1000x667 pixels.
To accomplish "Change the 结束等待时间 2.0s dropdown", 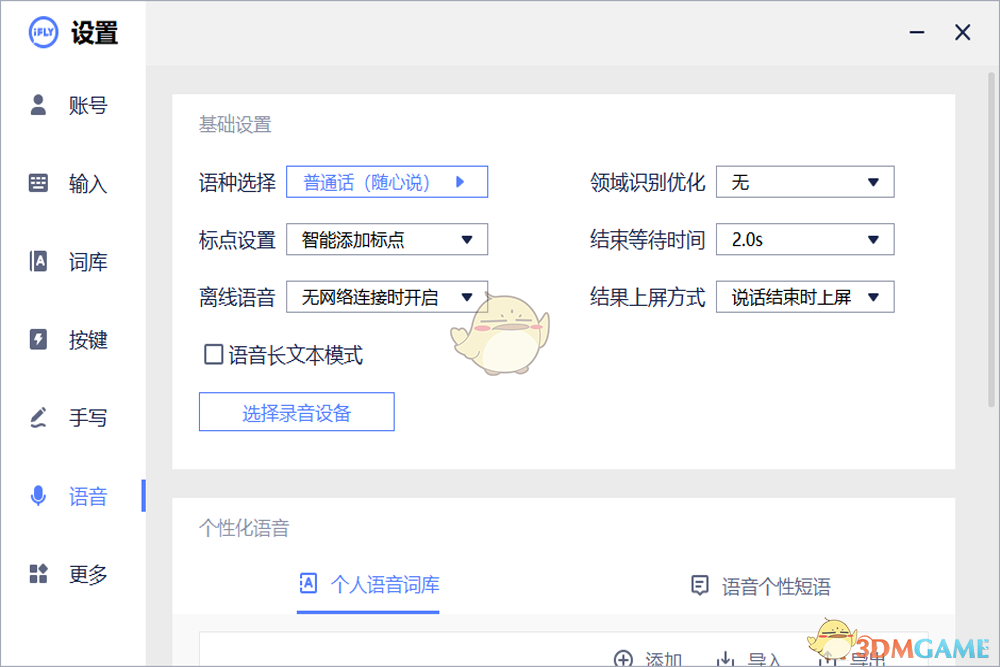I will pos(804,240).
